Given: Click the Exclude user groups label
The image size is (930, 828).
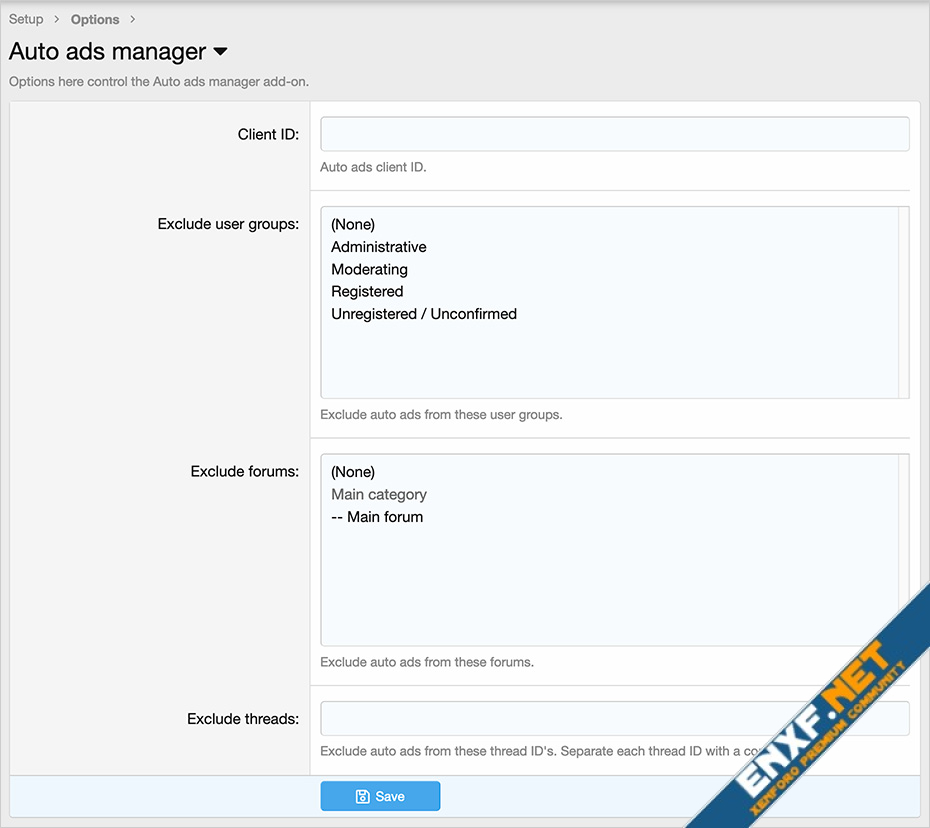Looking at the screenshot, I should click(x=228, y=224).
